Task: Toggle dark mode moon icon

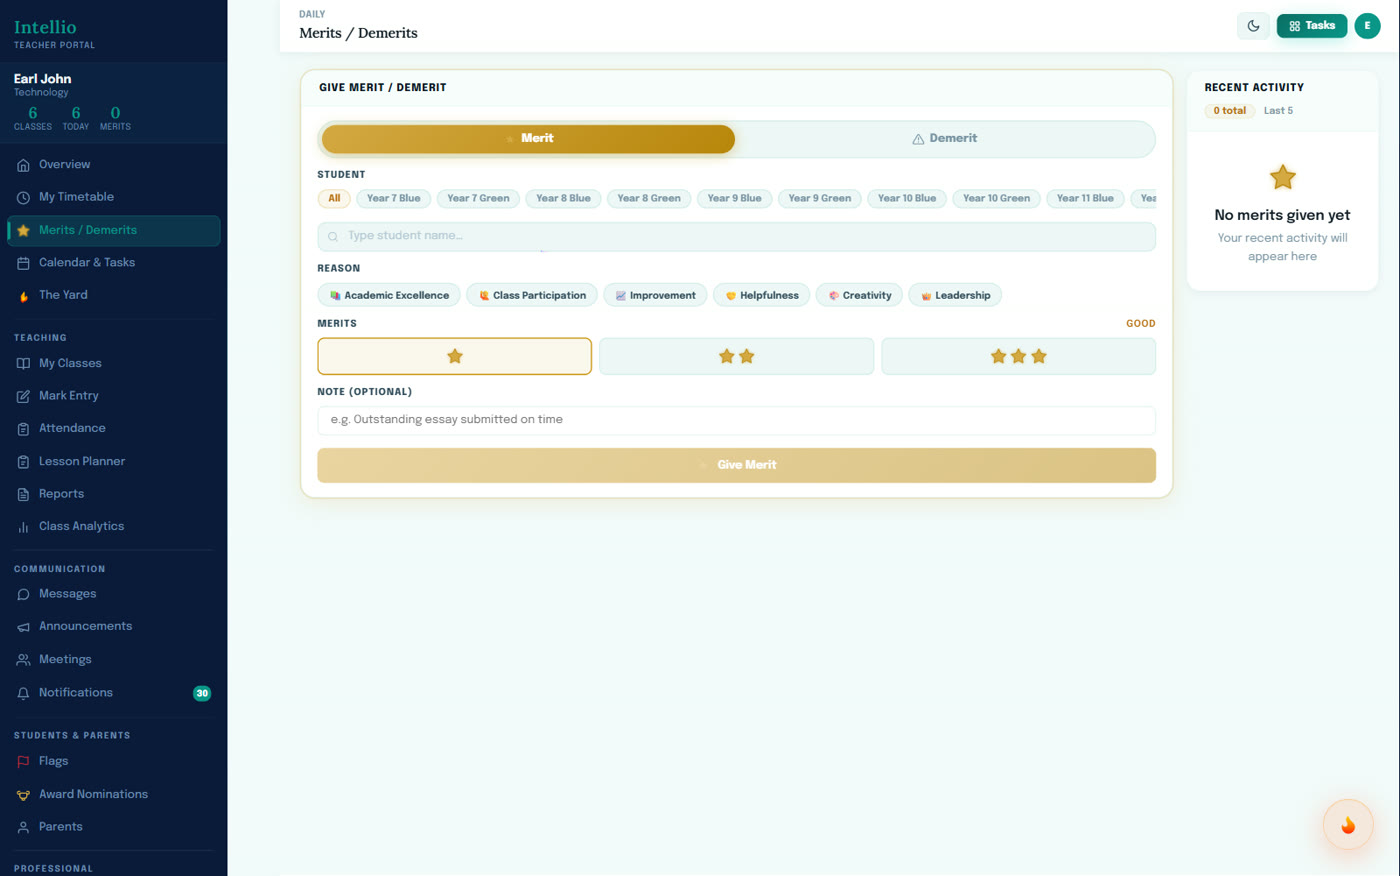Action: pos(1253,26)
